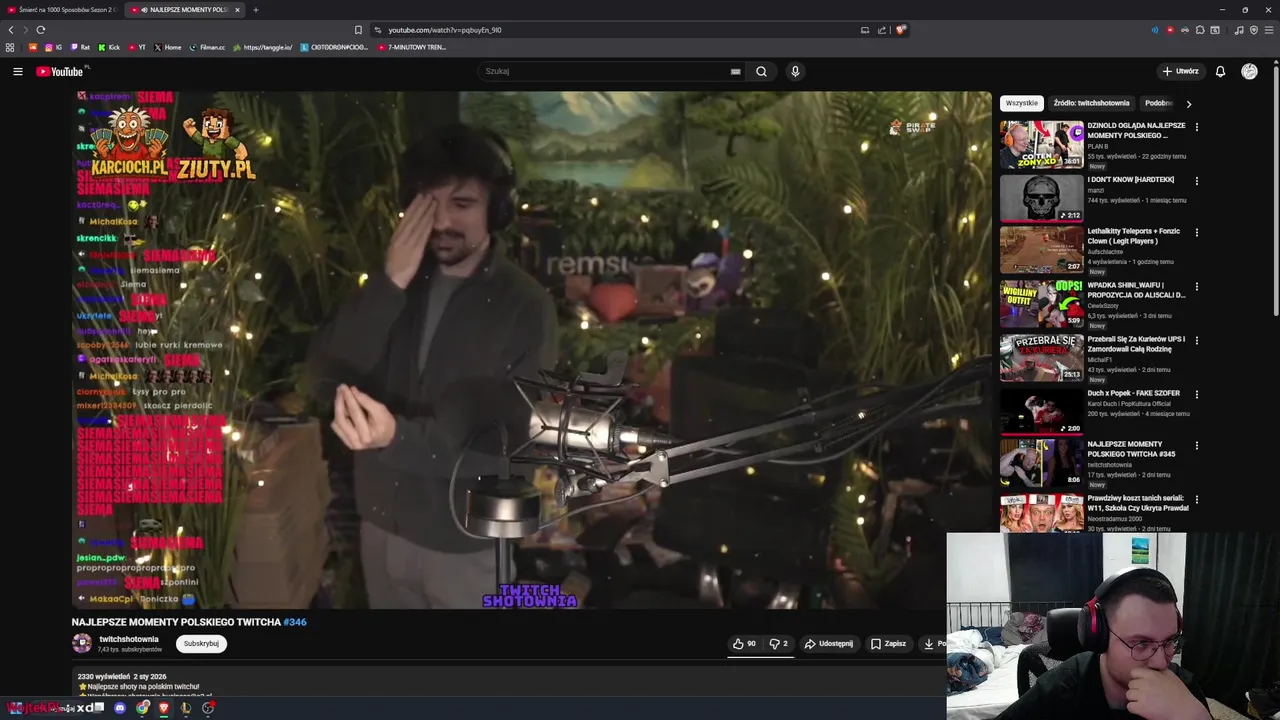1280x720 pixels.
Task: Open League of Legends icon in taskbar
Action: (x=186, y=708)
